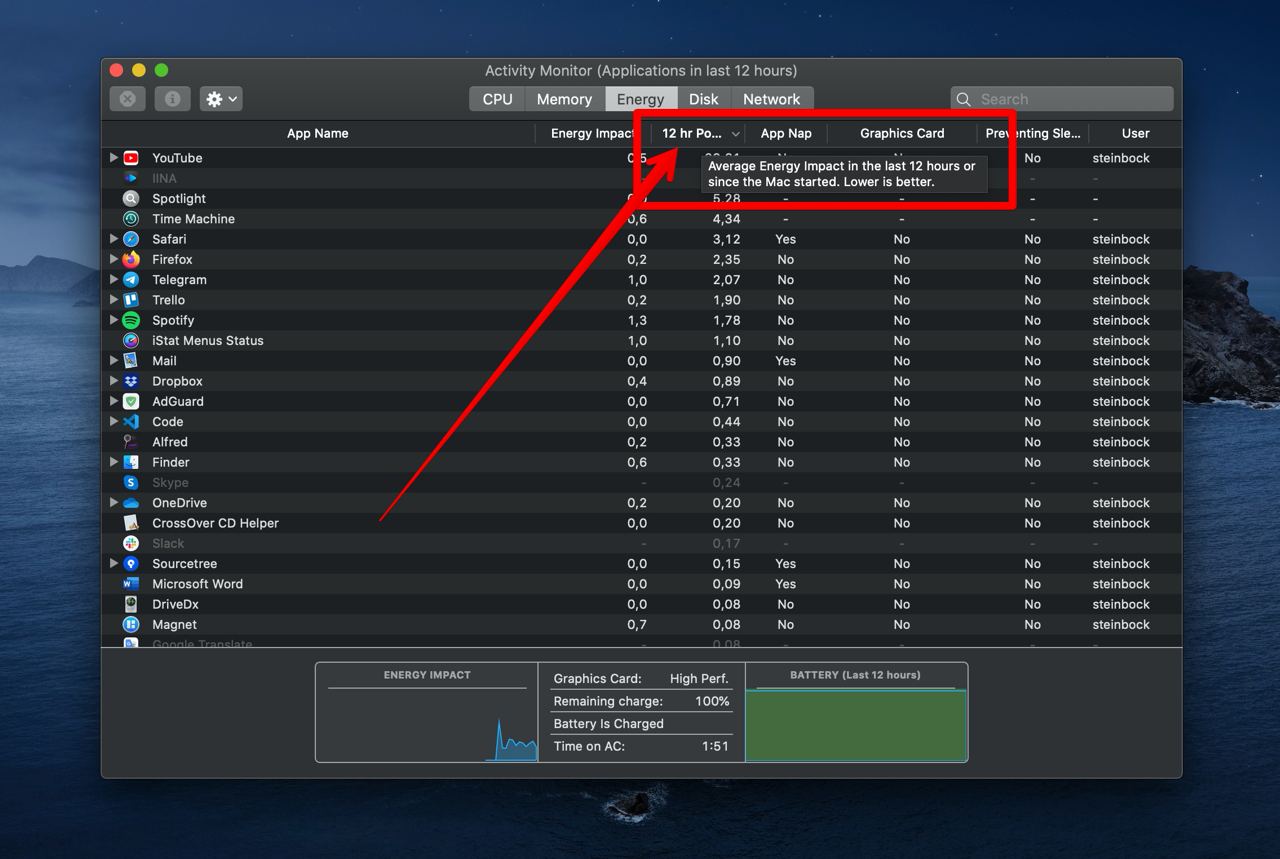Expand the Sourcetree process row
This screenshot has height=859, width=1280.
point(114,564)
